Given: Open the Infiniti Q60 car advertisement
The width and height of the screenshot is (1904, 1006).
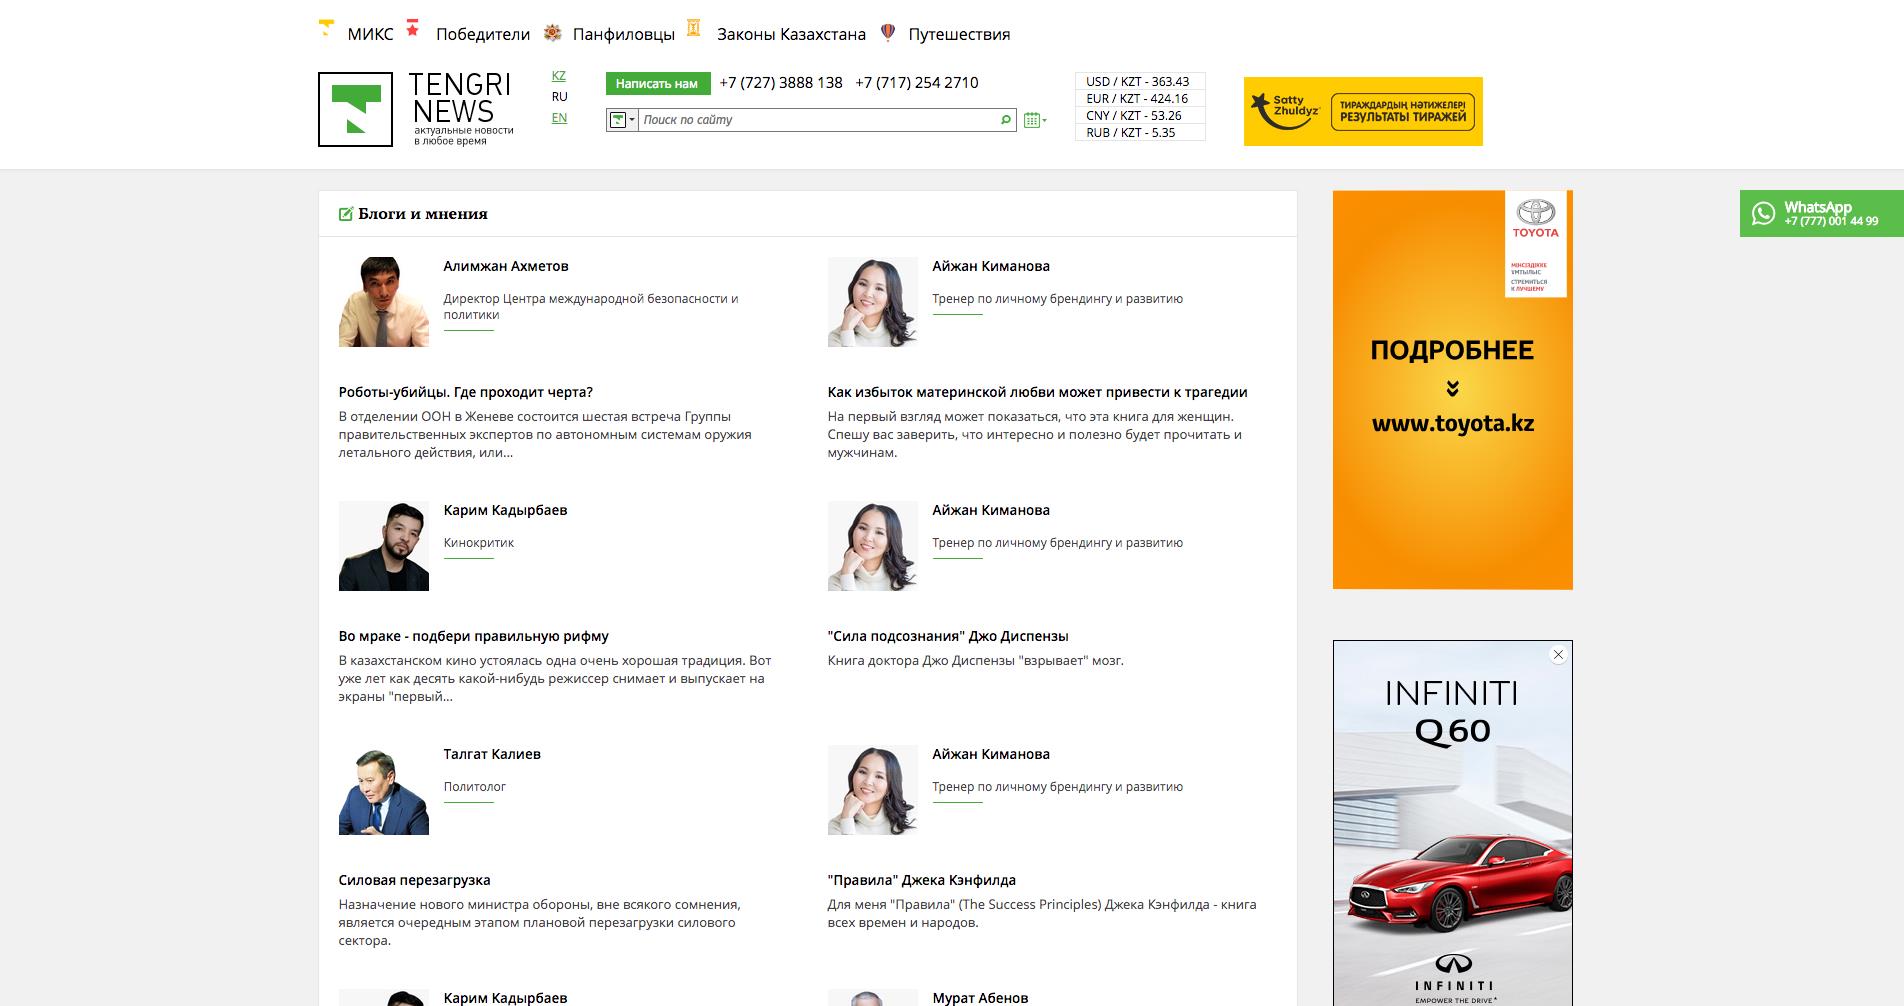Looking at the screenshot, I should [1452, 823].
